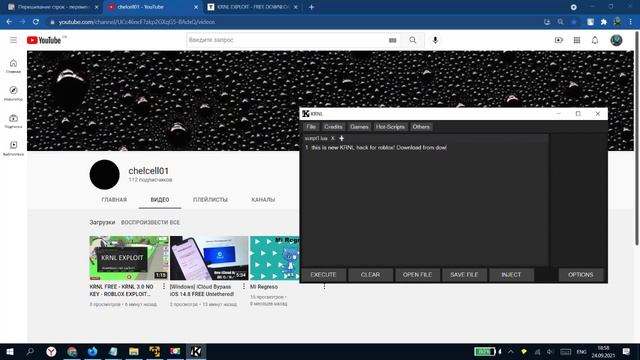Open YouTube account avatar menu
This screenshot has width=640, height=360.
(x=616, y=40)
